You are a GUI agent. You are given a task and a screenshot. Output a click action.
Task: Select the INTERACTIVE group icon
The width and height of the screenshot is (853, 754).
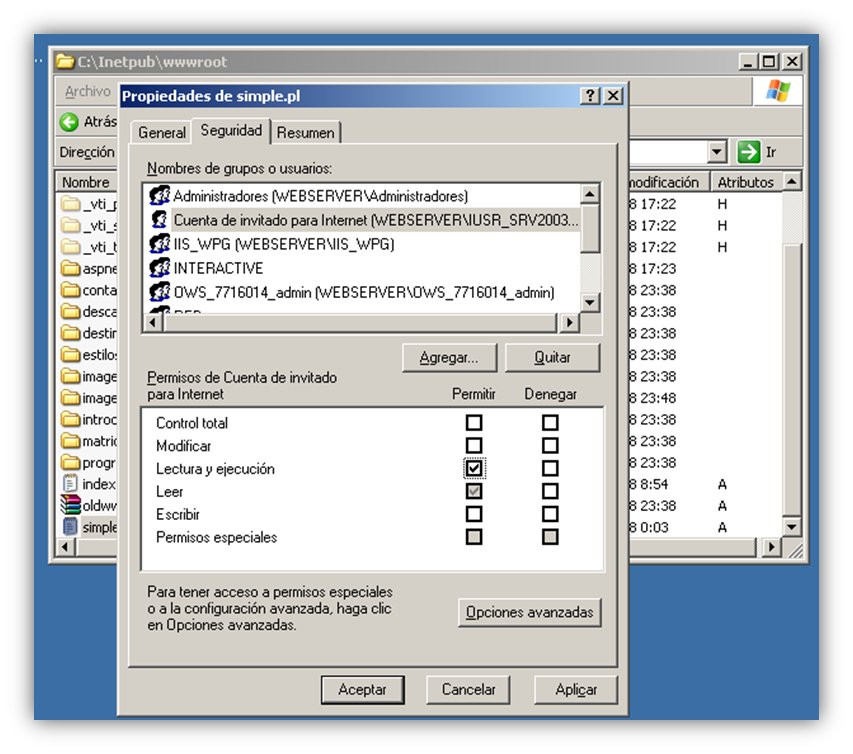pyautogui.click(x=159, y=268)
